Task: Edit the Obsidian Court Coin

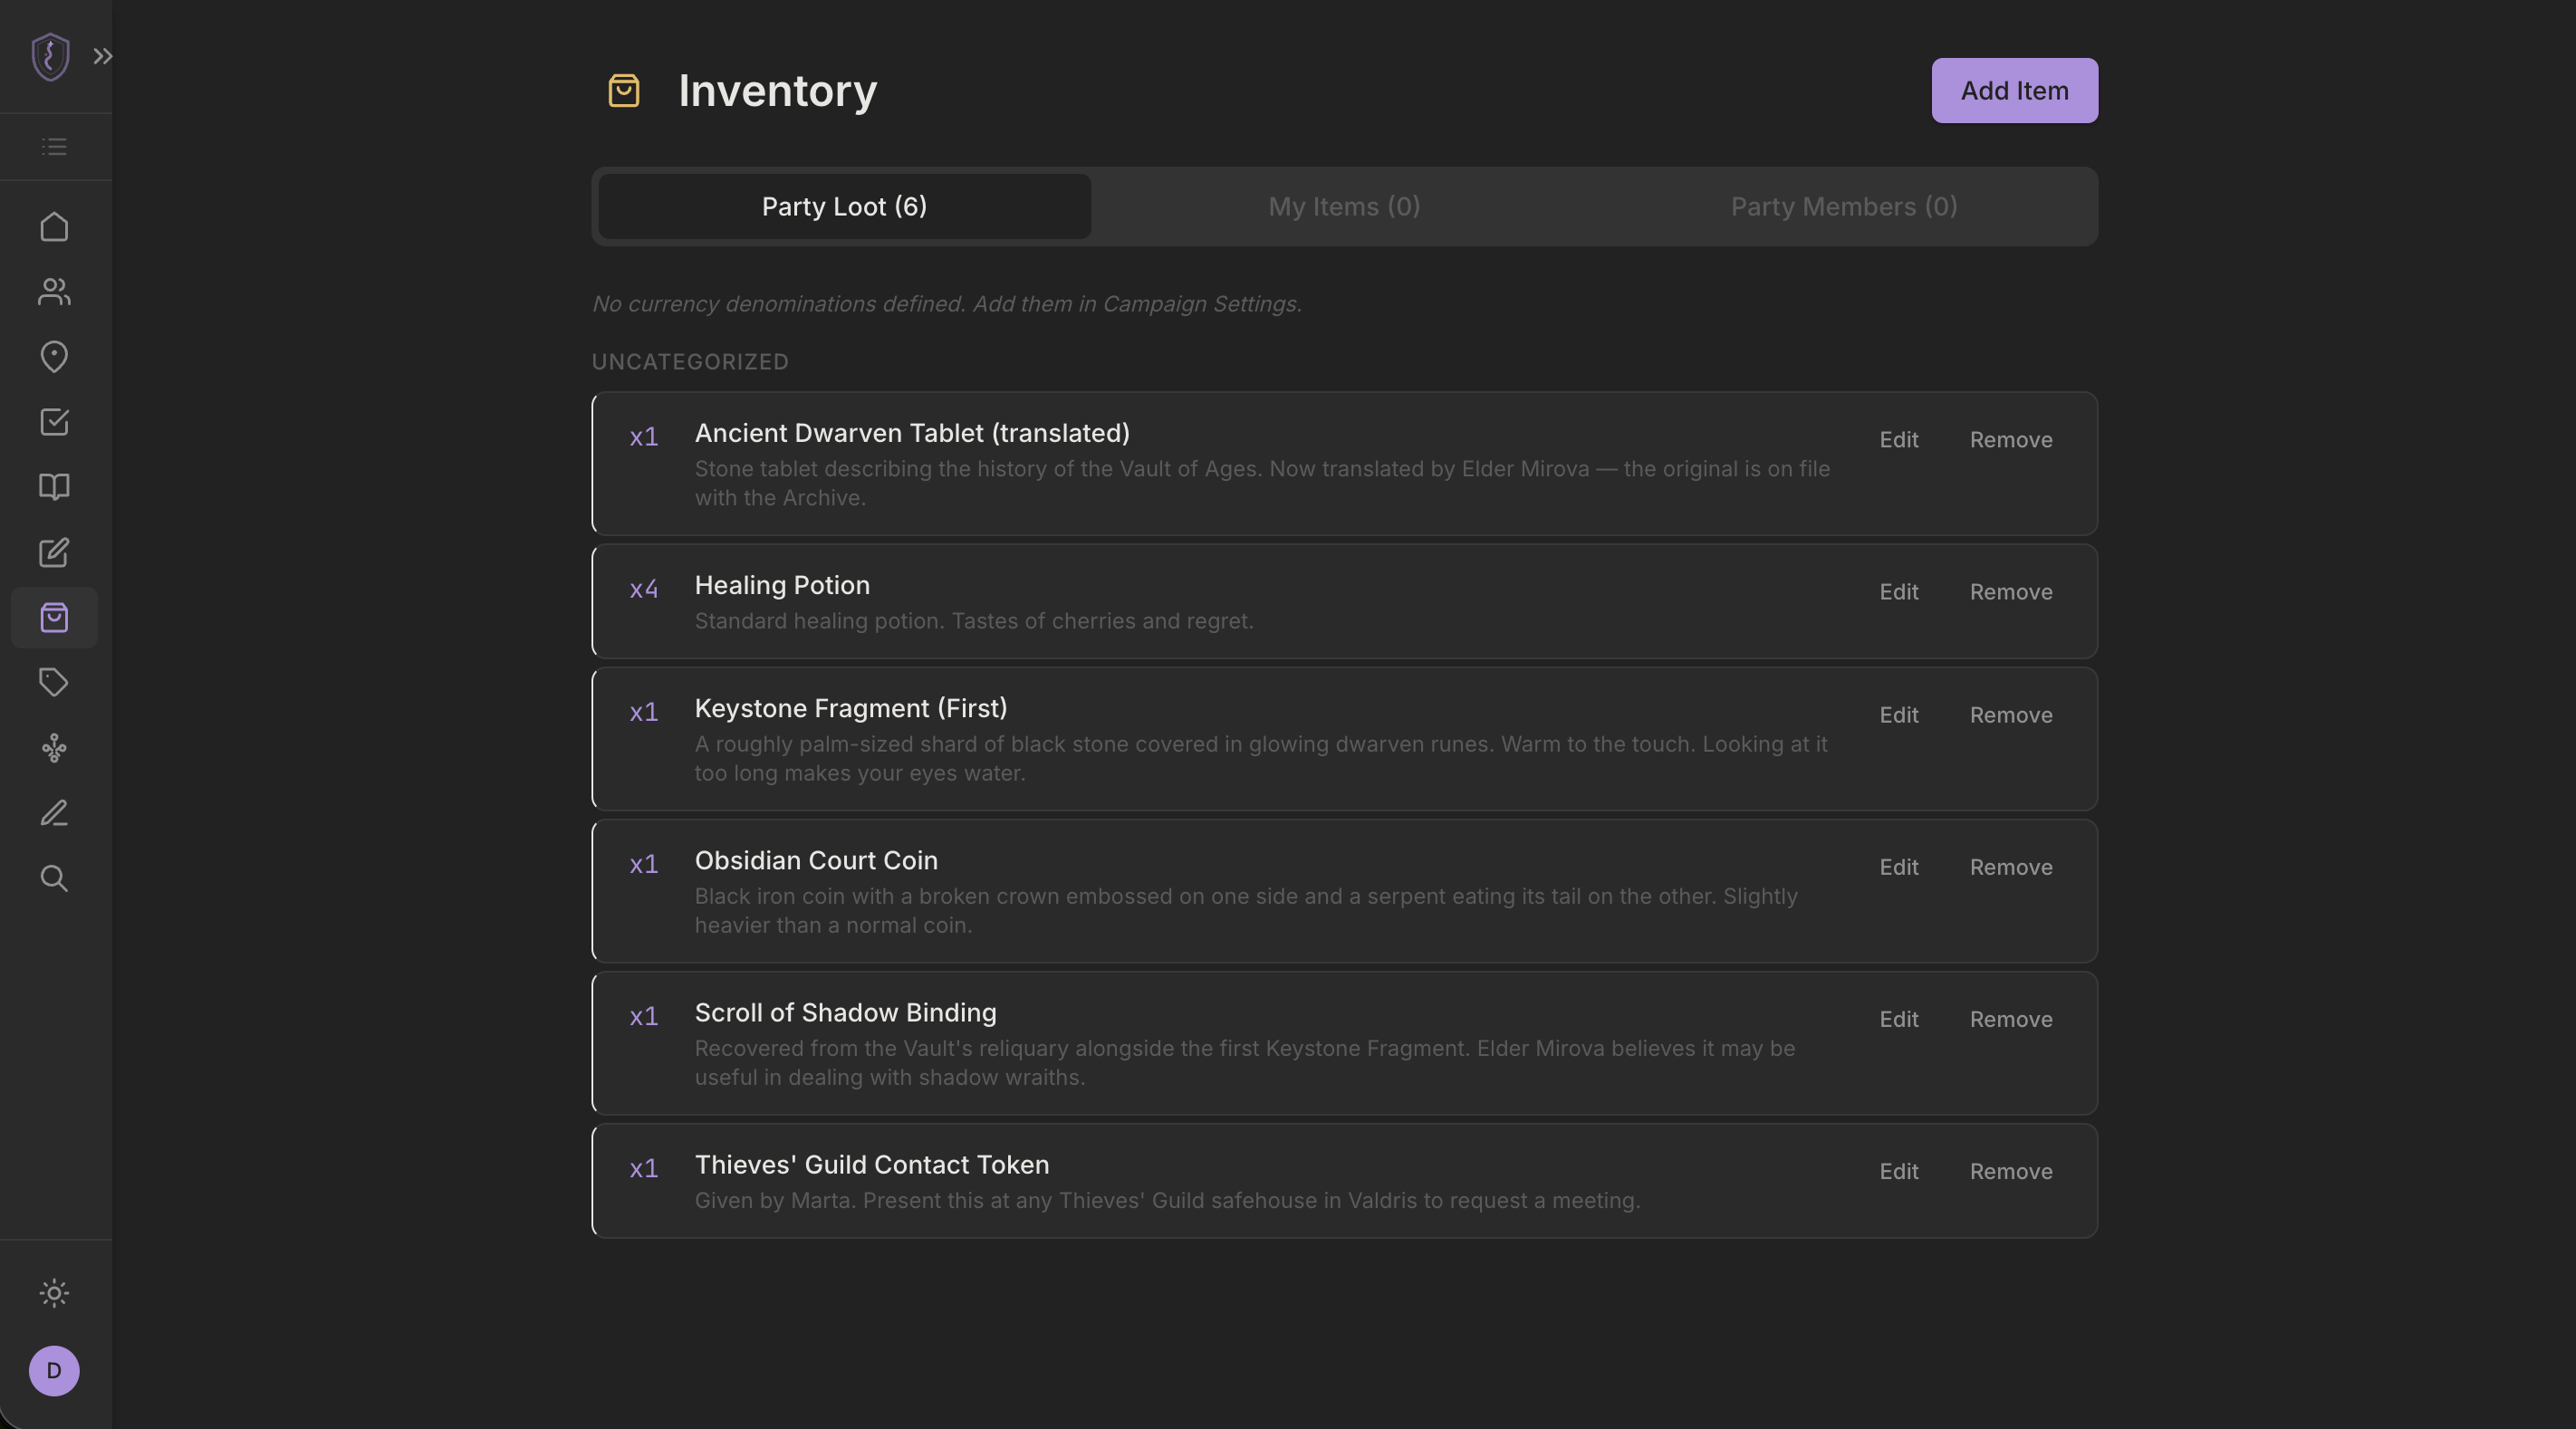Action: tap(1898, 867)
